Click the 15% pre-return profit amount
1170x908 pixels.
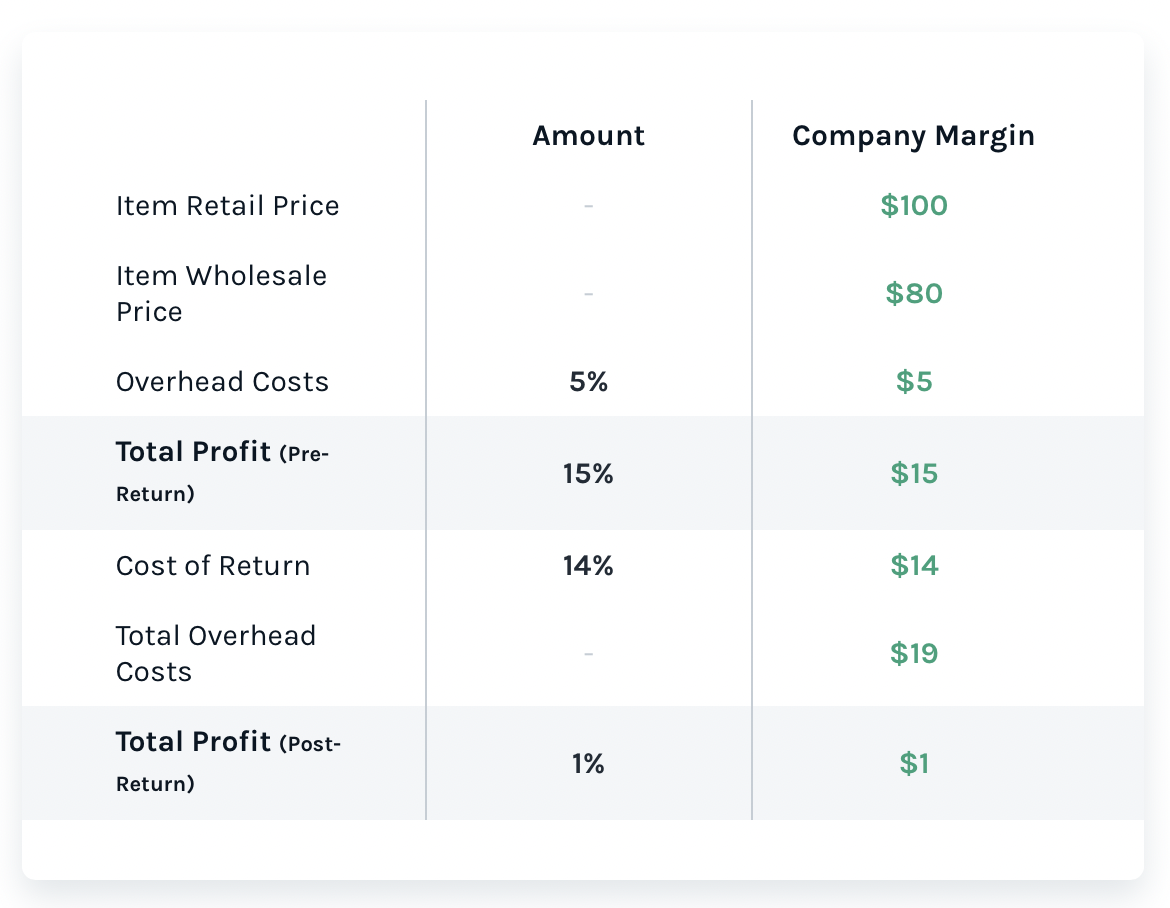[588, 474]
